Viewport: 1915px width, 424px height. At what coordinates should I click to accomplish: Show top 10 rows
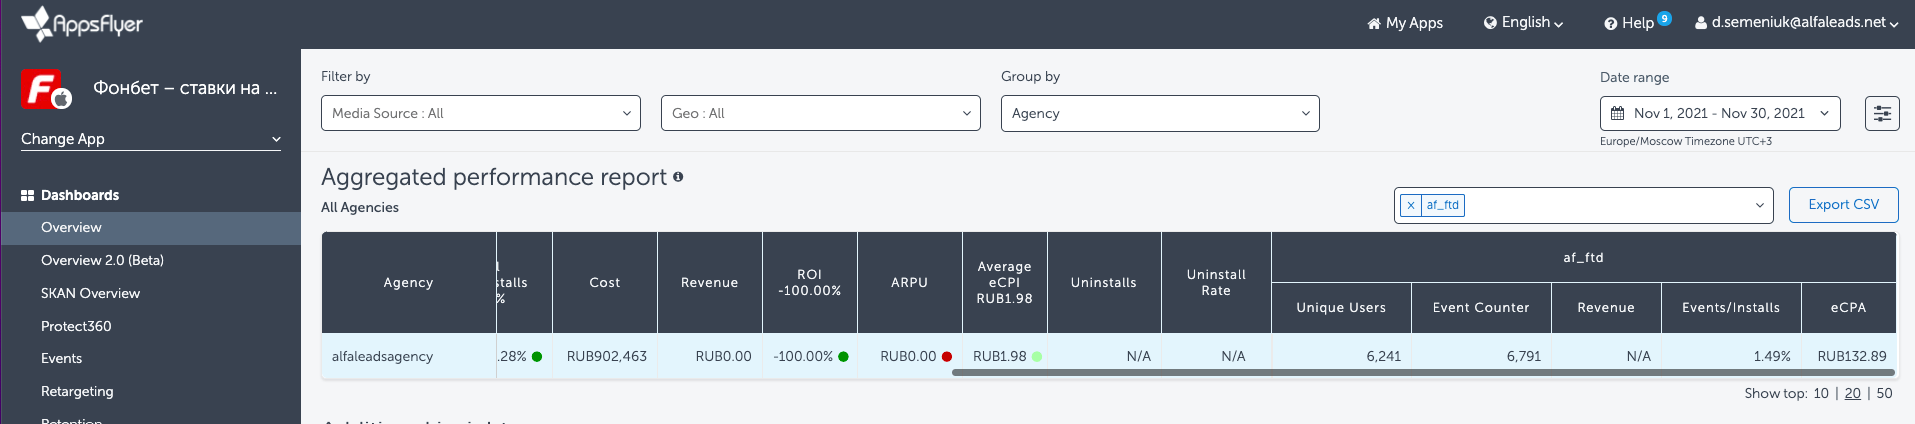(x=1821, y=394)
